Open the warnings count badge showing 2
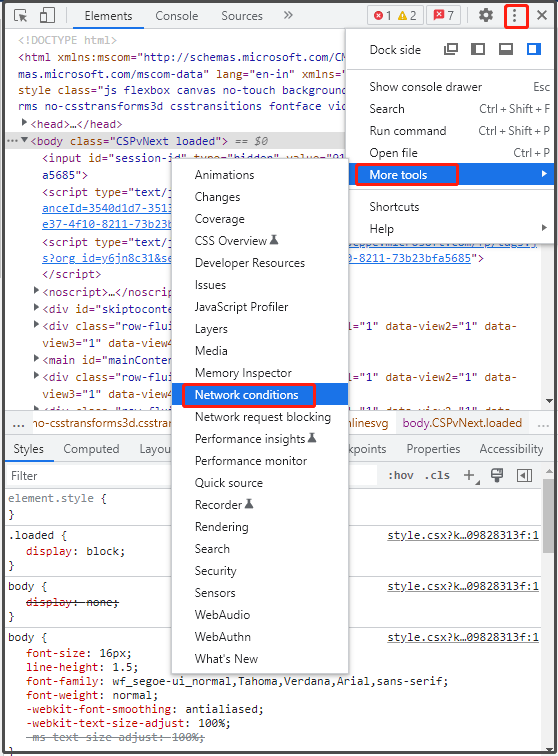The height and width of the screenshot is (756, 558). click(407, 15)
